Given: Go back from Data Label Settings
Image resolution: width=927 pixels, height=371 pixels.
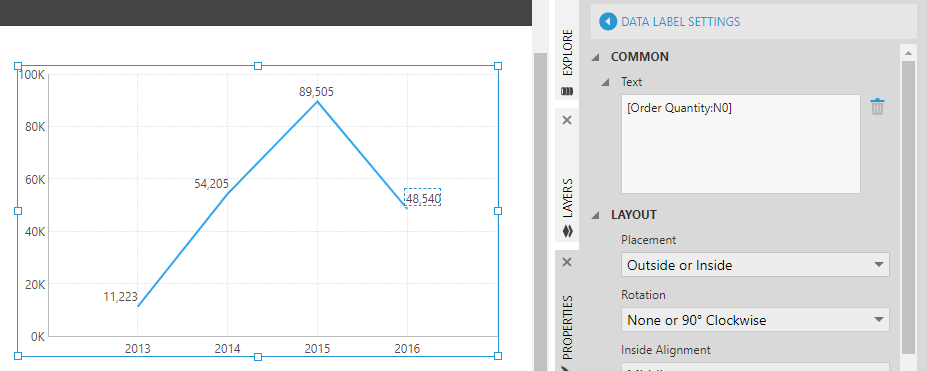Looking at the screenshot, I should pos(608,22).
